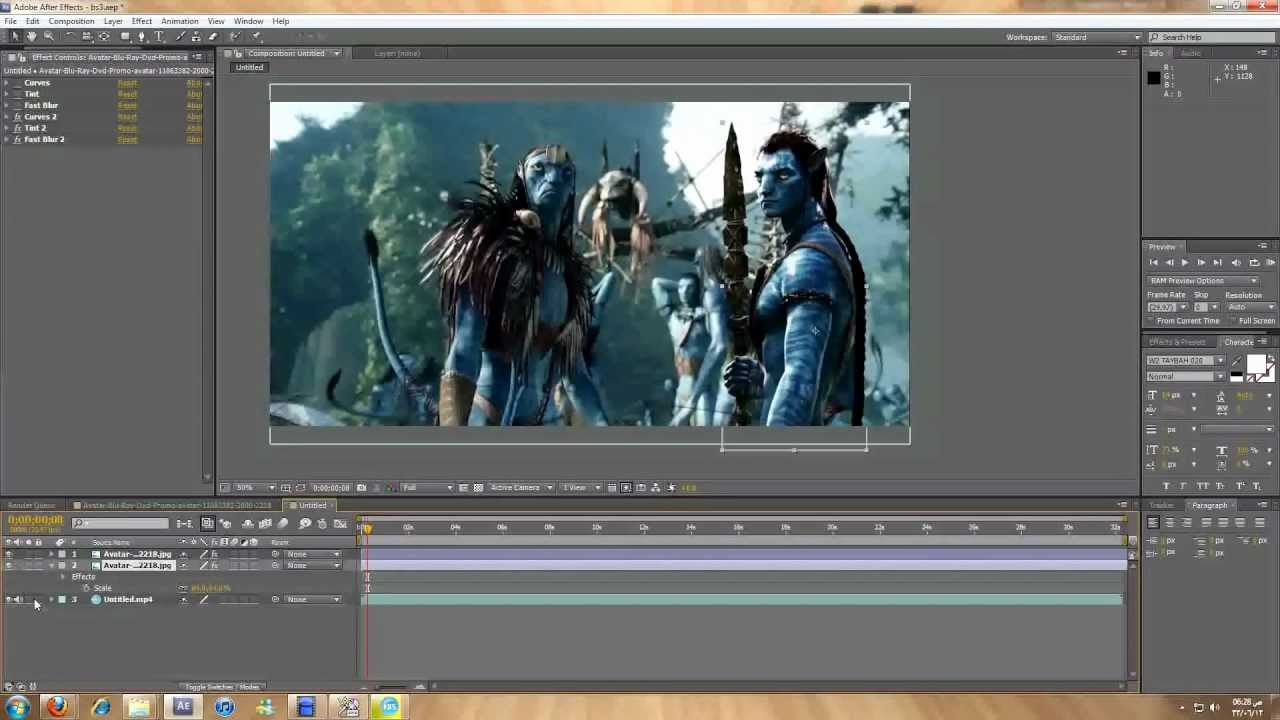Toggle the fx switch of Curves 2
Screen dimensions: 1280x720
[17, 117]
